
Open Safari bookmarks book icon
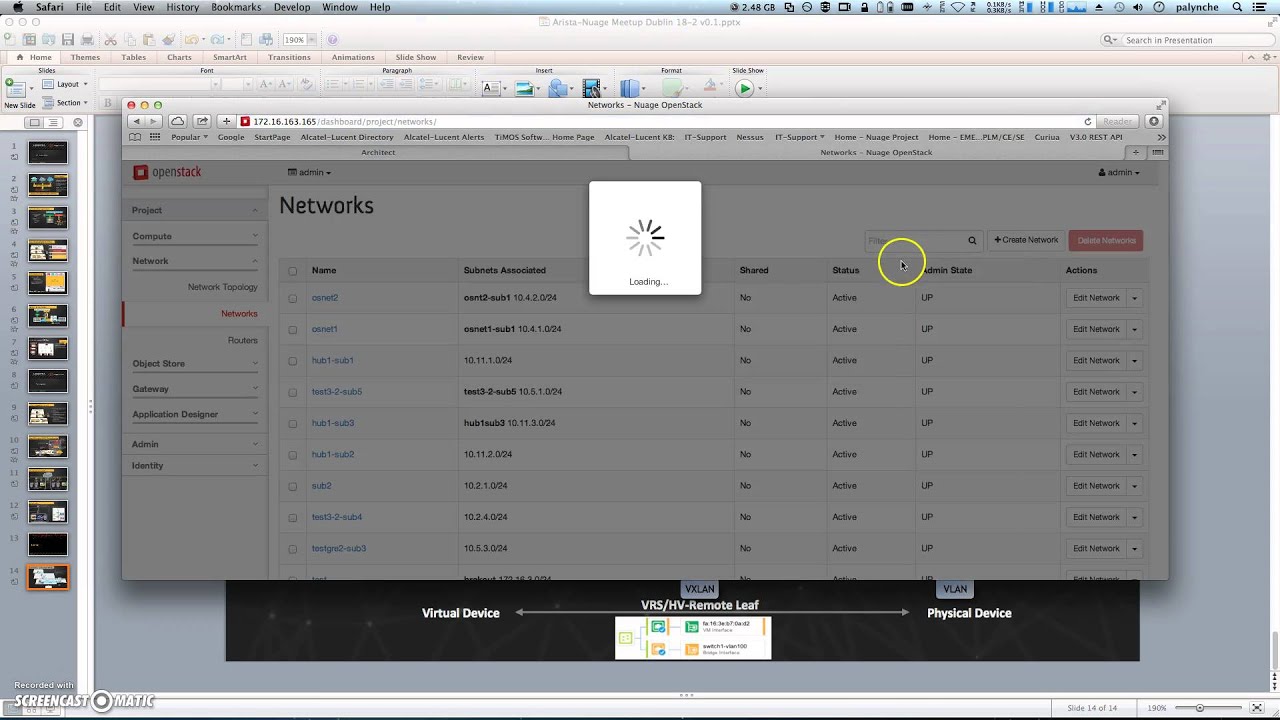click(135, 137)
